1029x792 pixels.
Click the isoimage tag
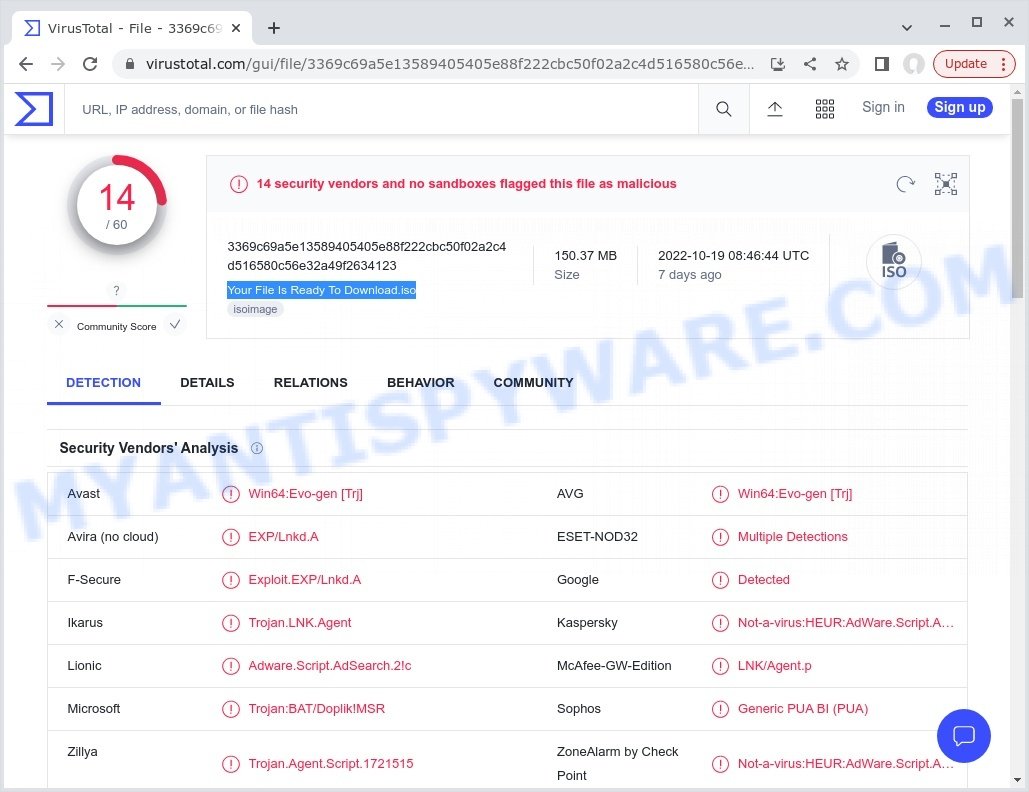point(255,309)
